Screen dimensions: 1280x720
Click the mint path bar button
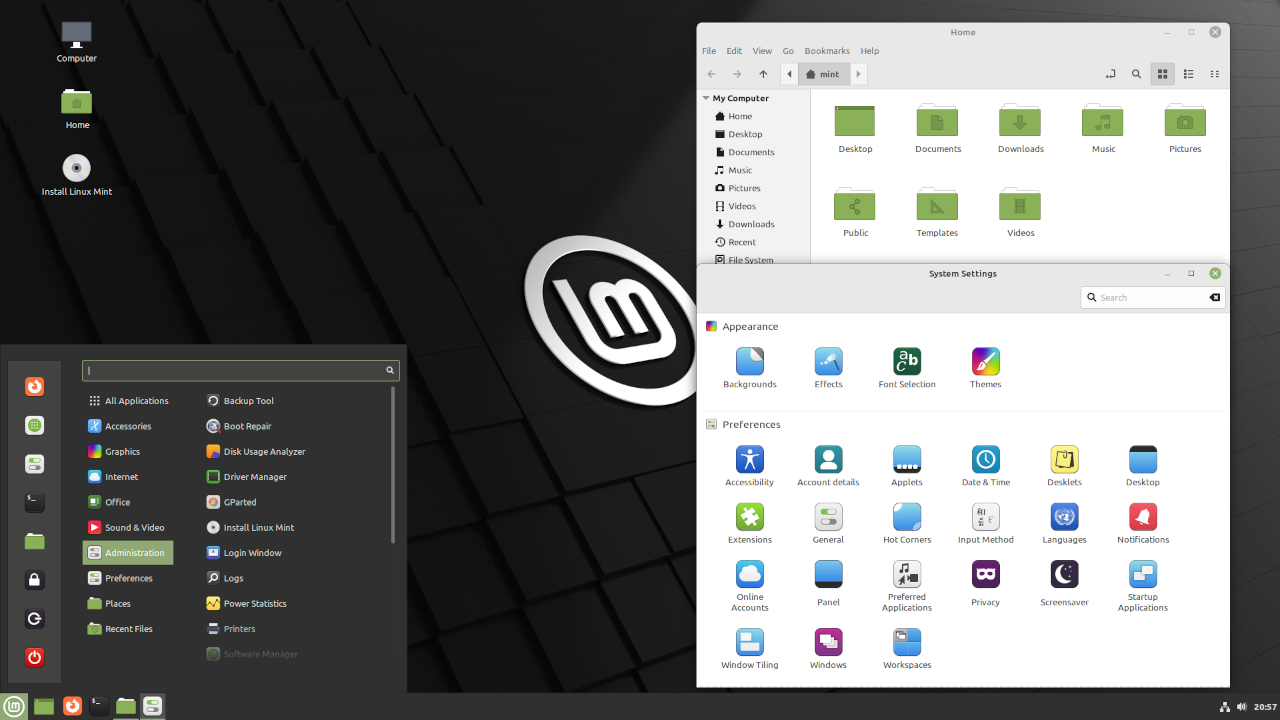point(824,74)
